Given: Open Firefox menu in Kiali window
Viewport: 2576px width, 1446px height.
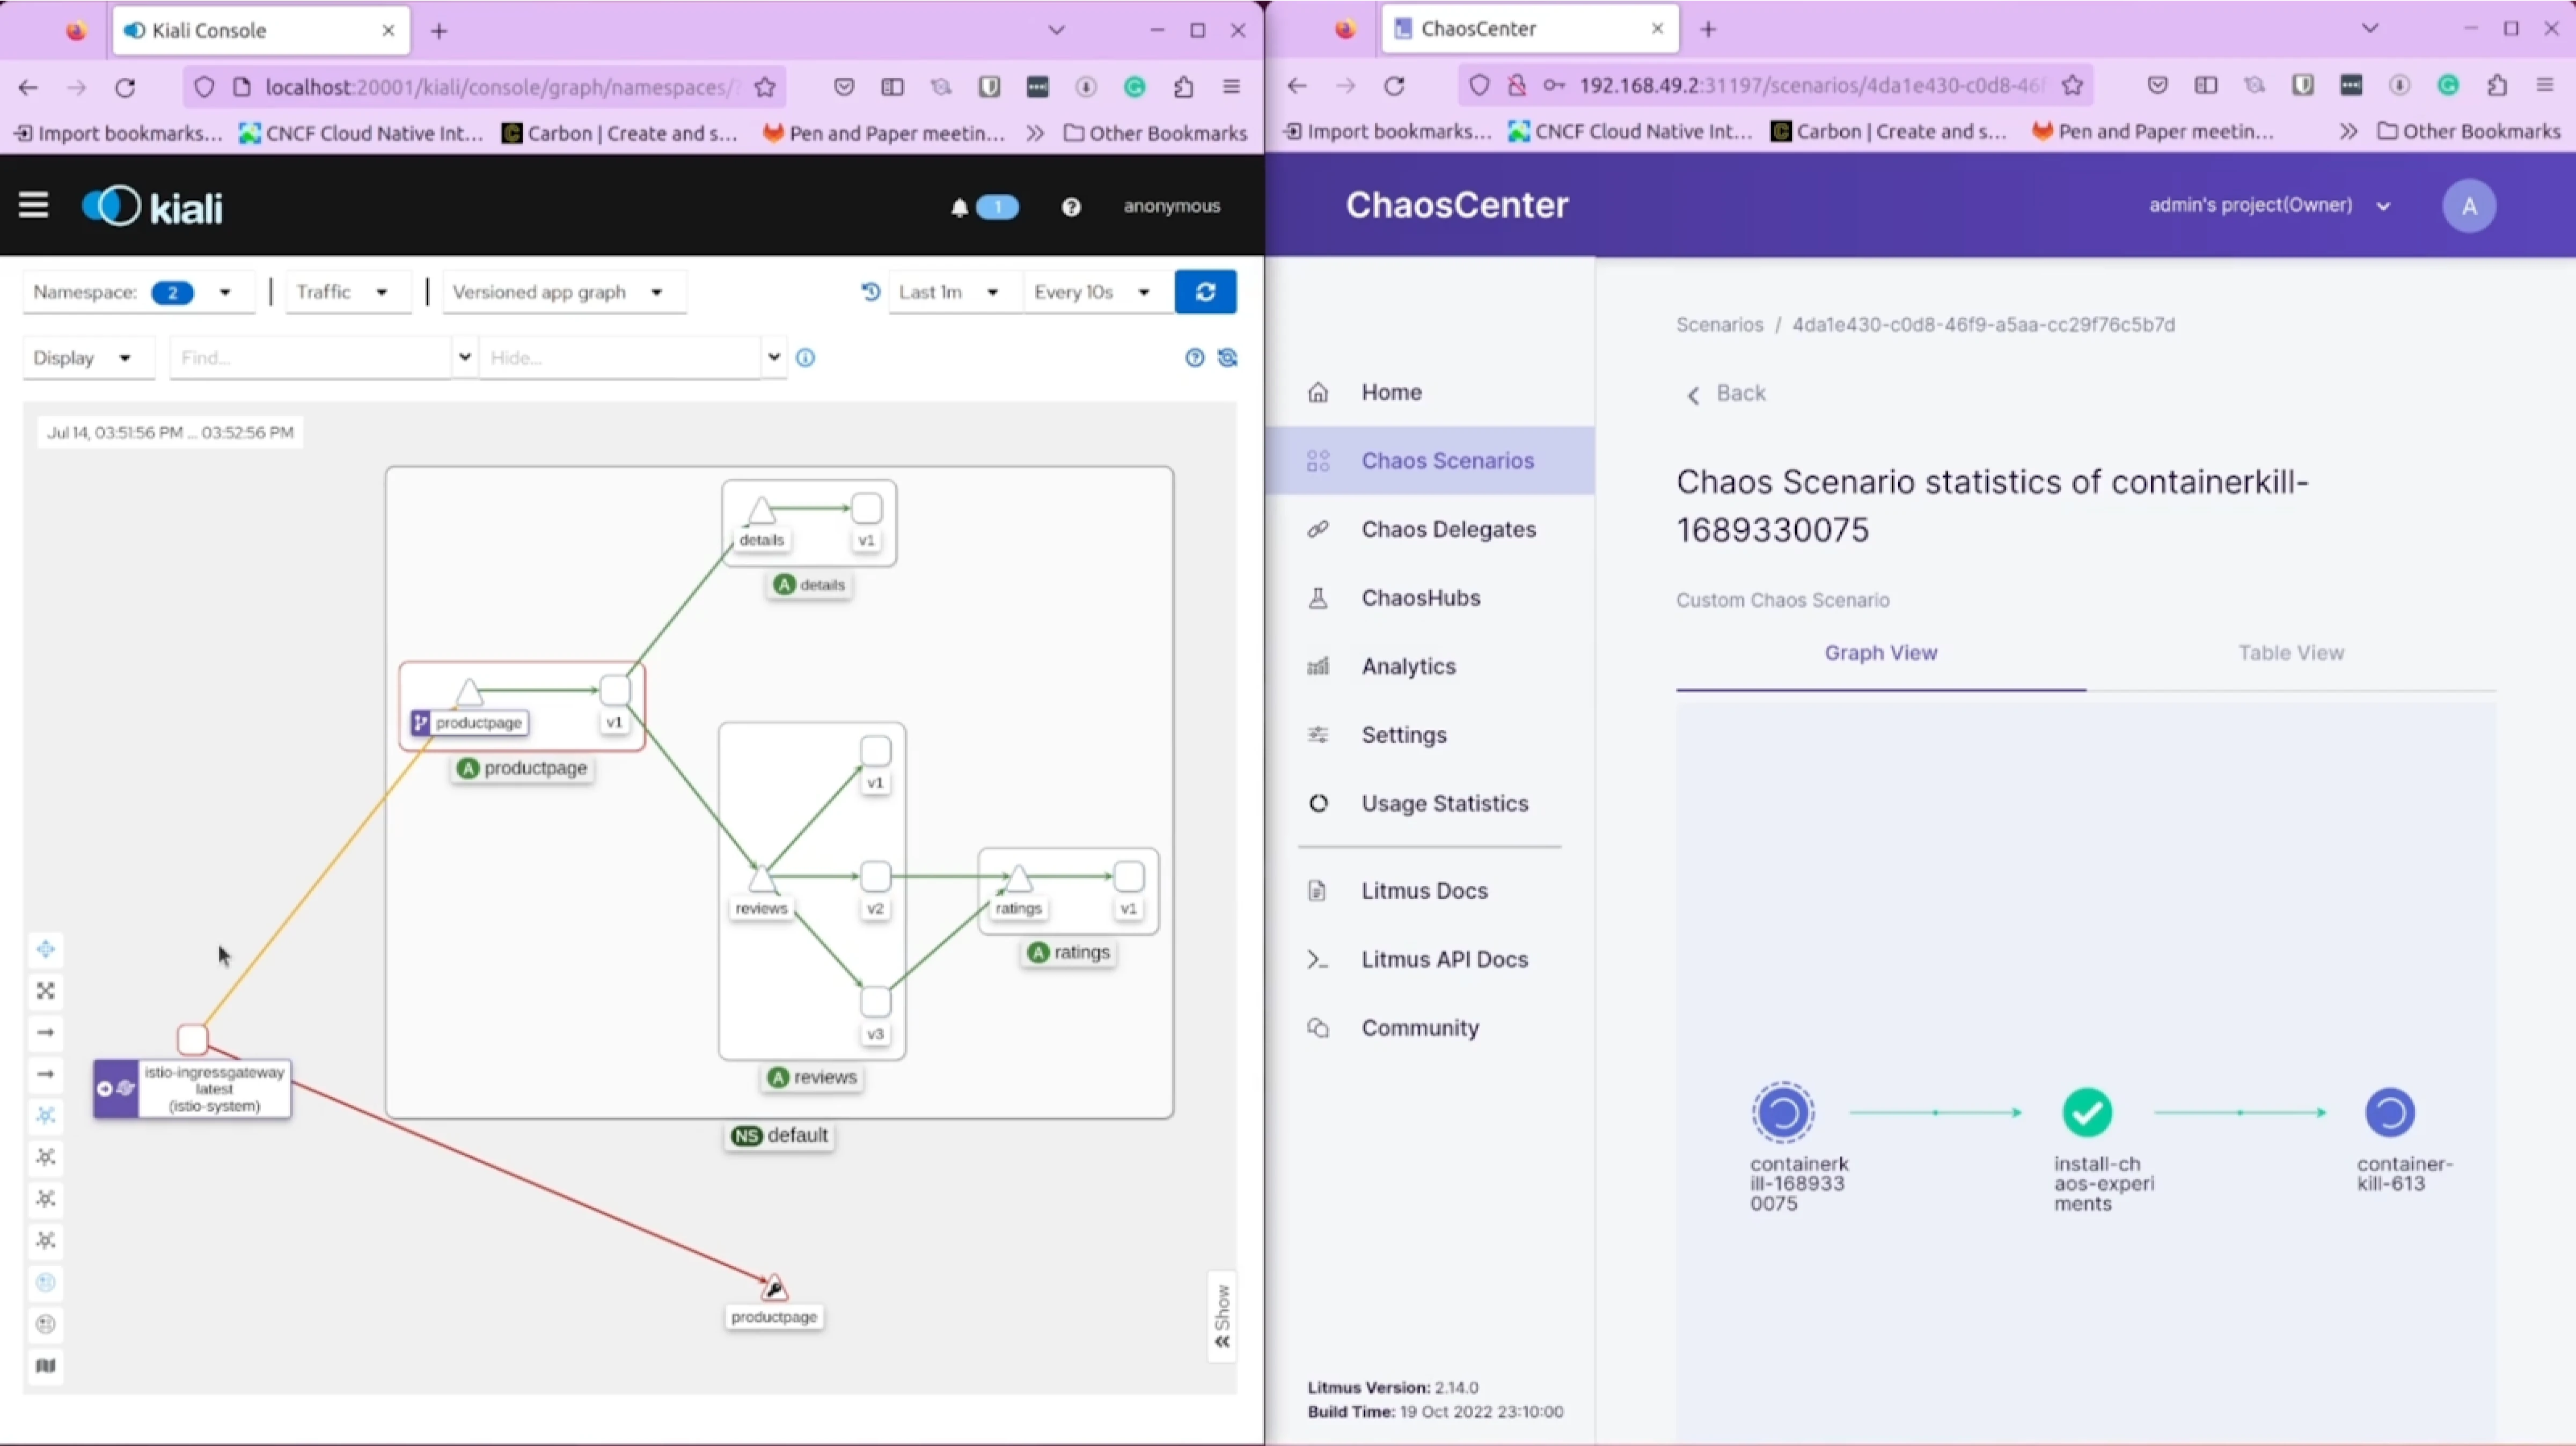Looking at the screenshot, I should pos(1231,88).
